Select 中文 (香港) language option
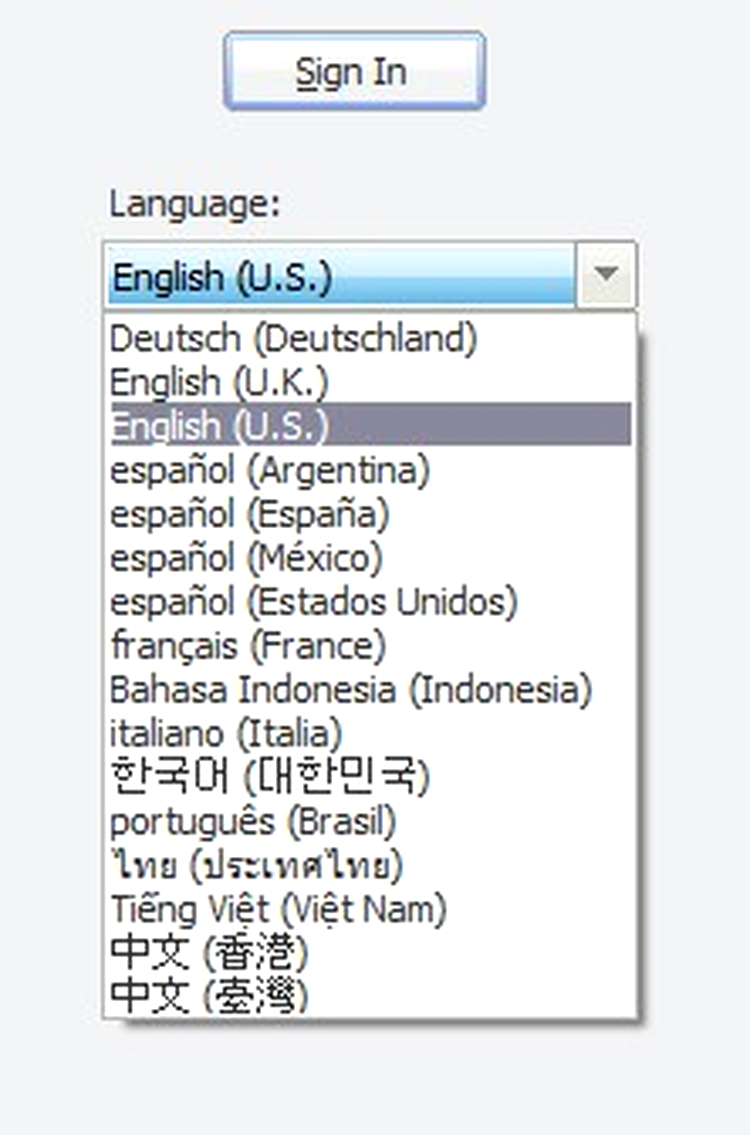The height and width of the screenshot is (1135, 750). click(x=370, y=953)
